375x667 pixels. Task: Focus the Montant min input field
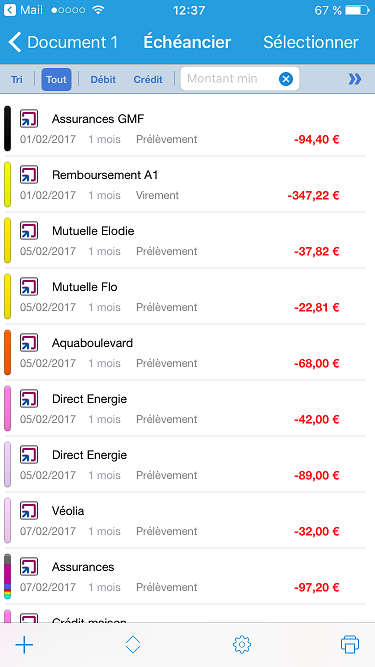(230, 79)
